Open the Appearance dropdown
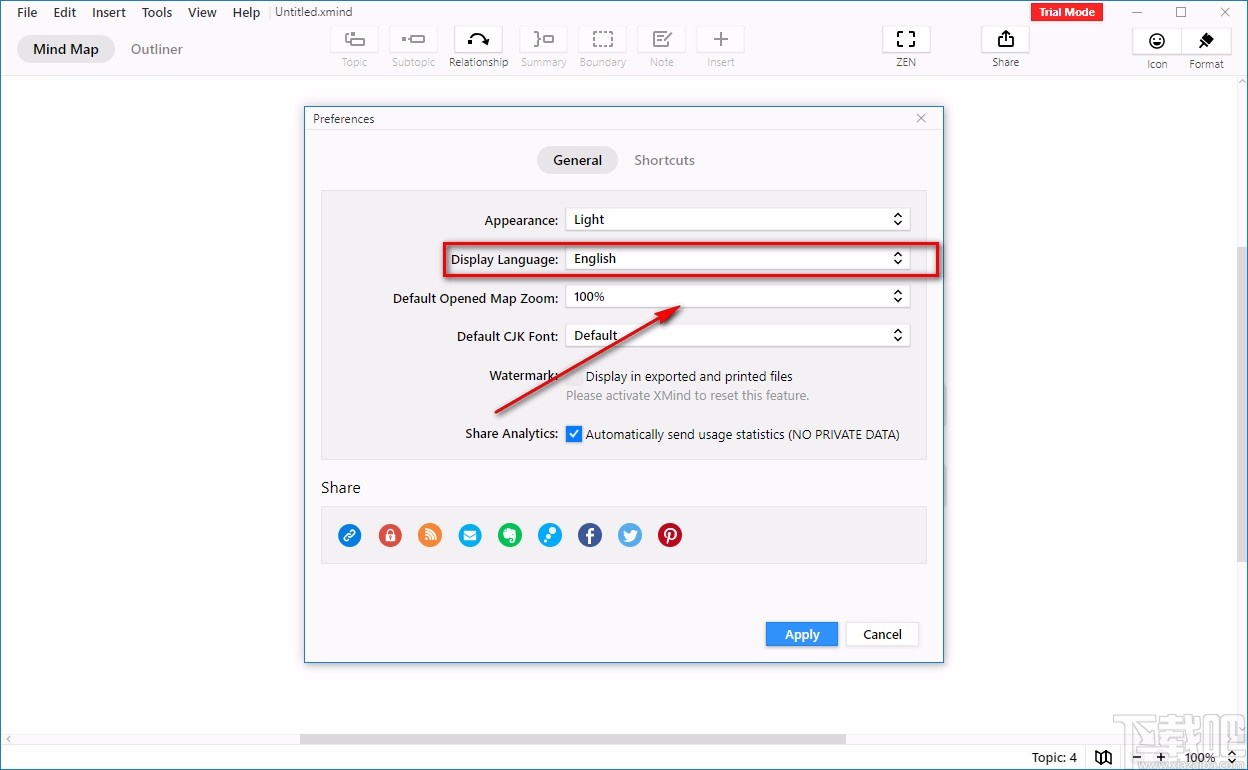The image size is (1248, 770). tap(738, 219)
